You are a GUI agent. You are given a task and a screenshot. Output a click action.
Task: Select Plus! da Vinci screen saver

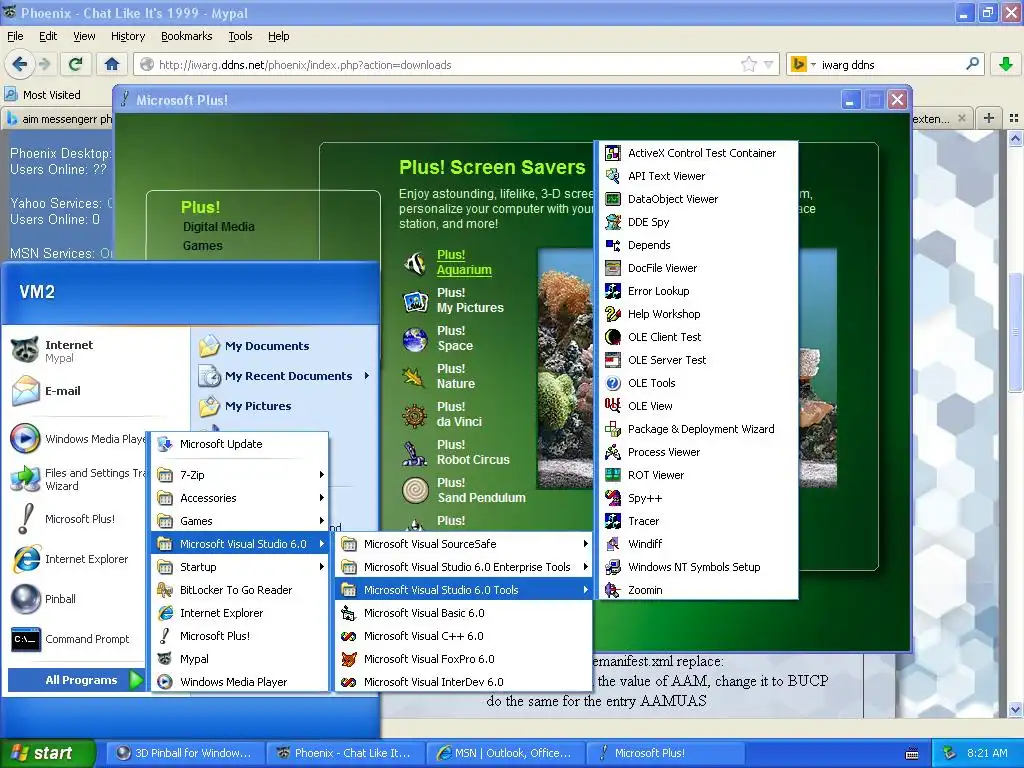459,413
